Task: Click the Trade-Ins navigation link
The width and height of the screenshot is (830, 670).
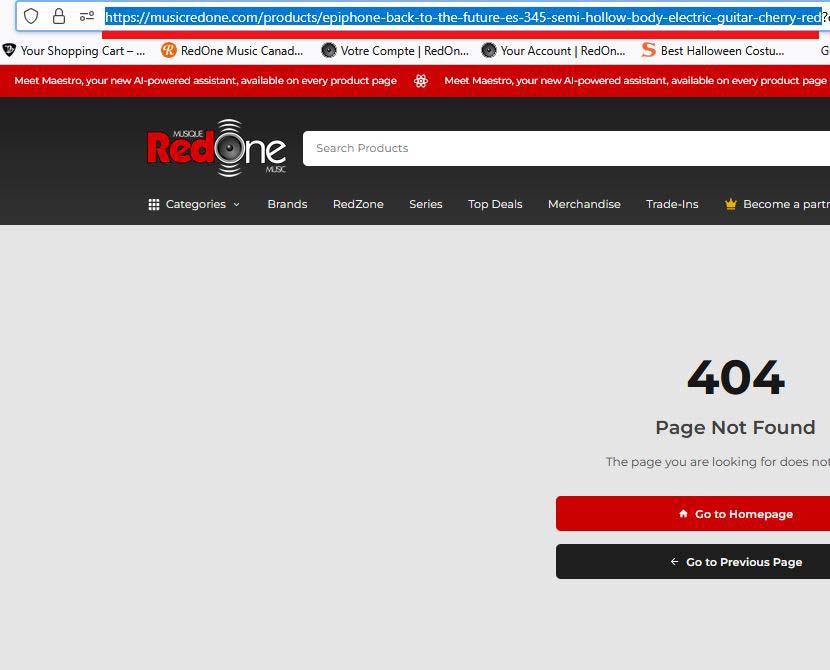Action: (x=672, y=204)
